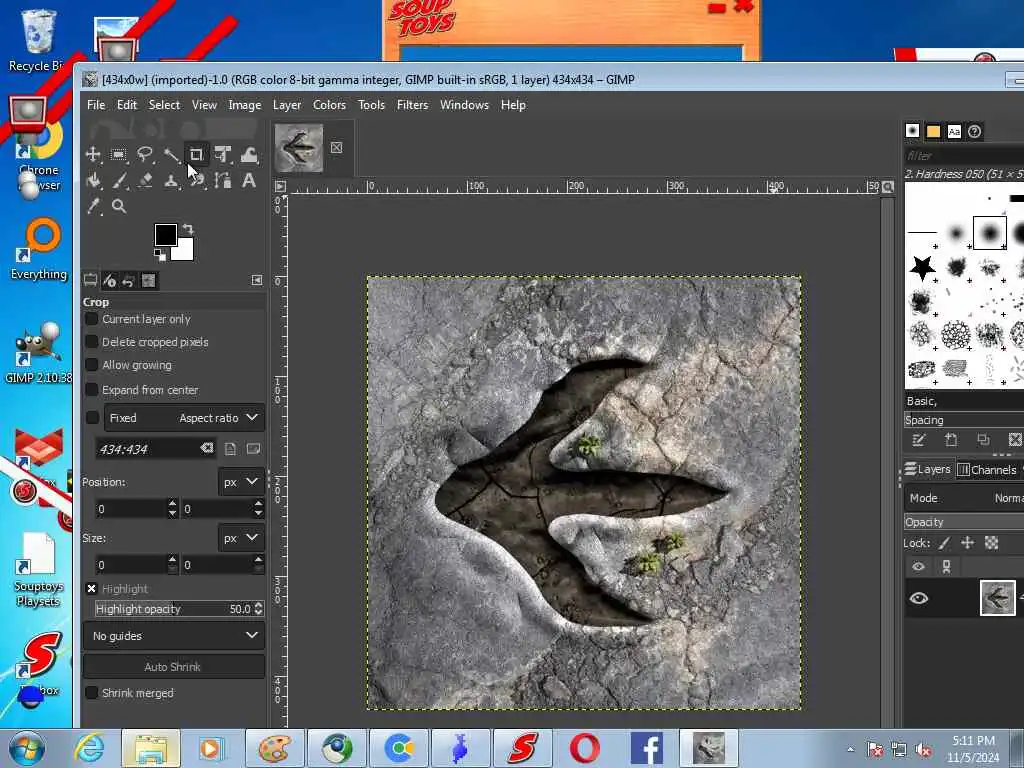Click the foreground color swatch
This screenshot has height=768, width=1024.
[165, 234]
